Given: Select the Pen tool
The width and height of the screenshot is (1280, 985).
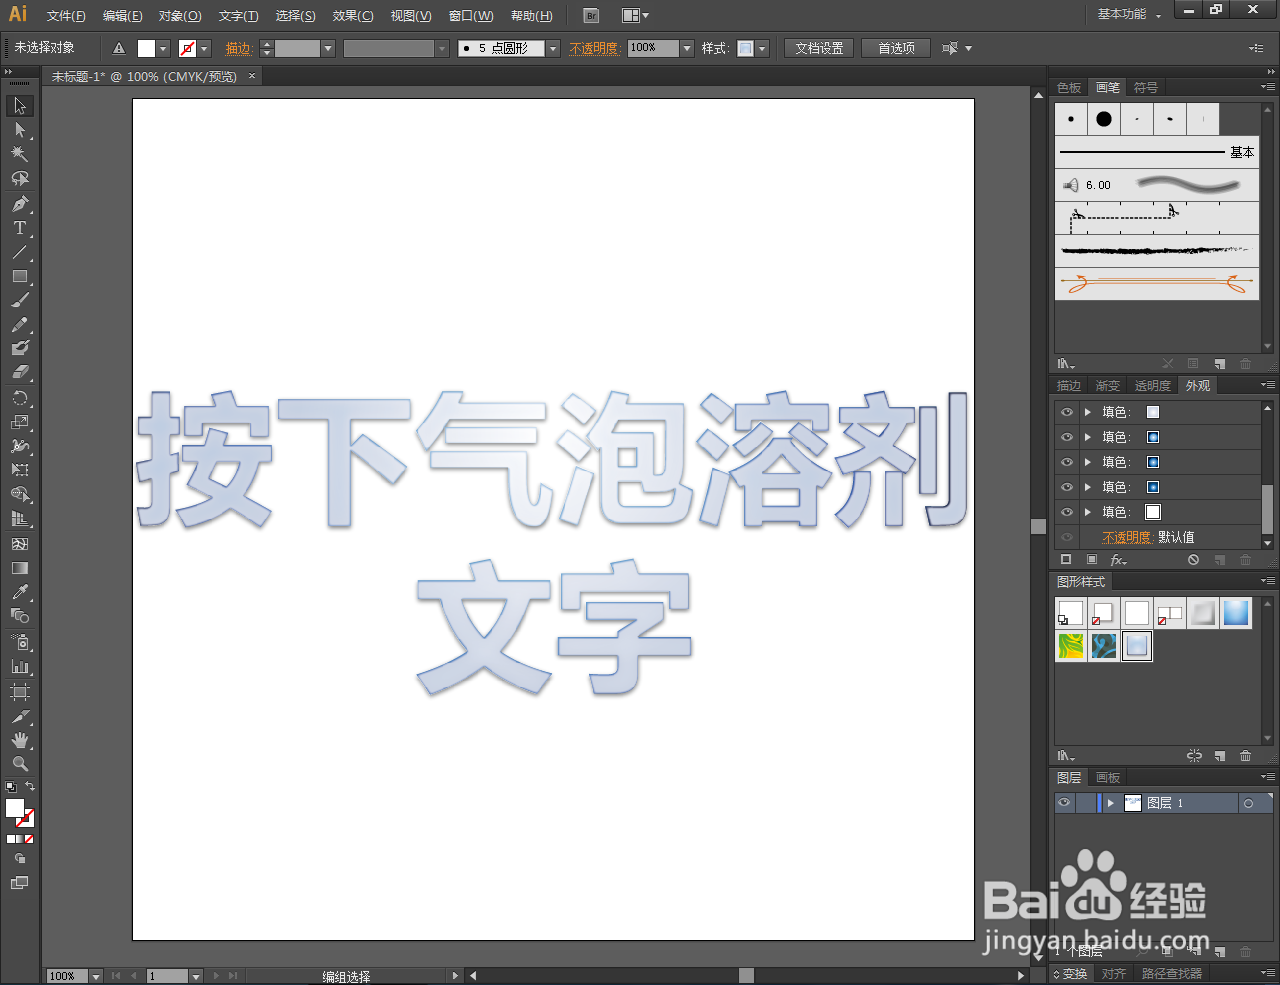Looking at the screenshot, I should click(21, 204).
